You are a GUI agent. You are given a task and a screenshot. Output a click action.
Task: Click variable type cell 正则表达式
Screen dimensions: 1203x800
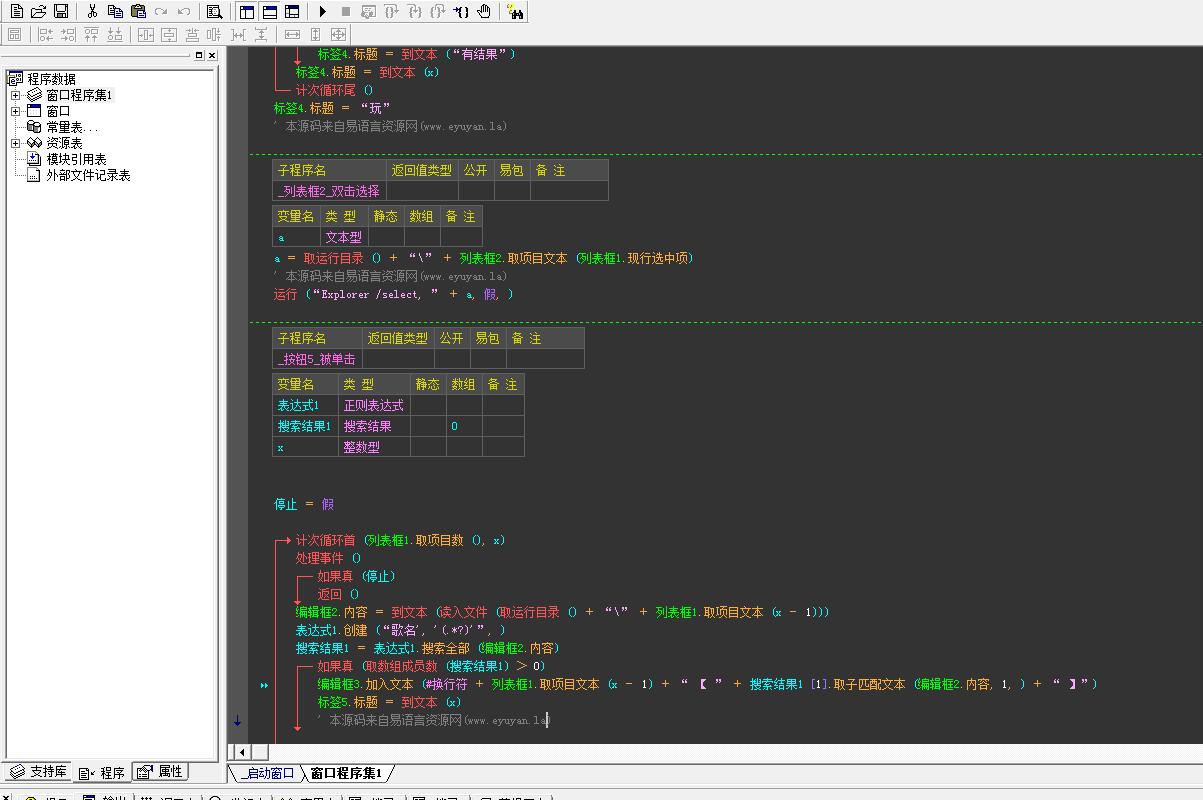(374, 405)
